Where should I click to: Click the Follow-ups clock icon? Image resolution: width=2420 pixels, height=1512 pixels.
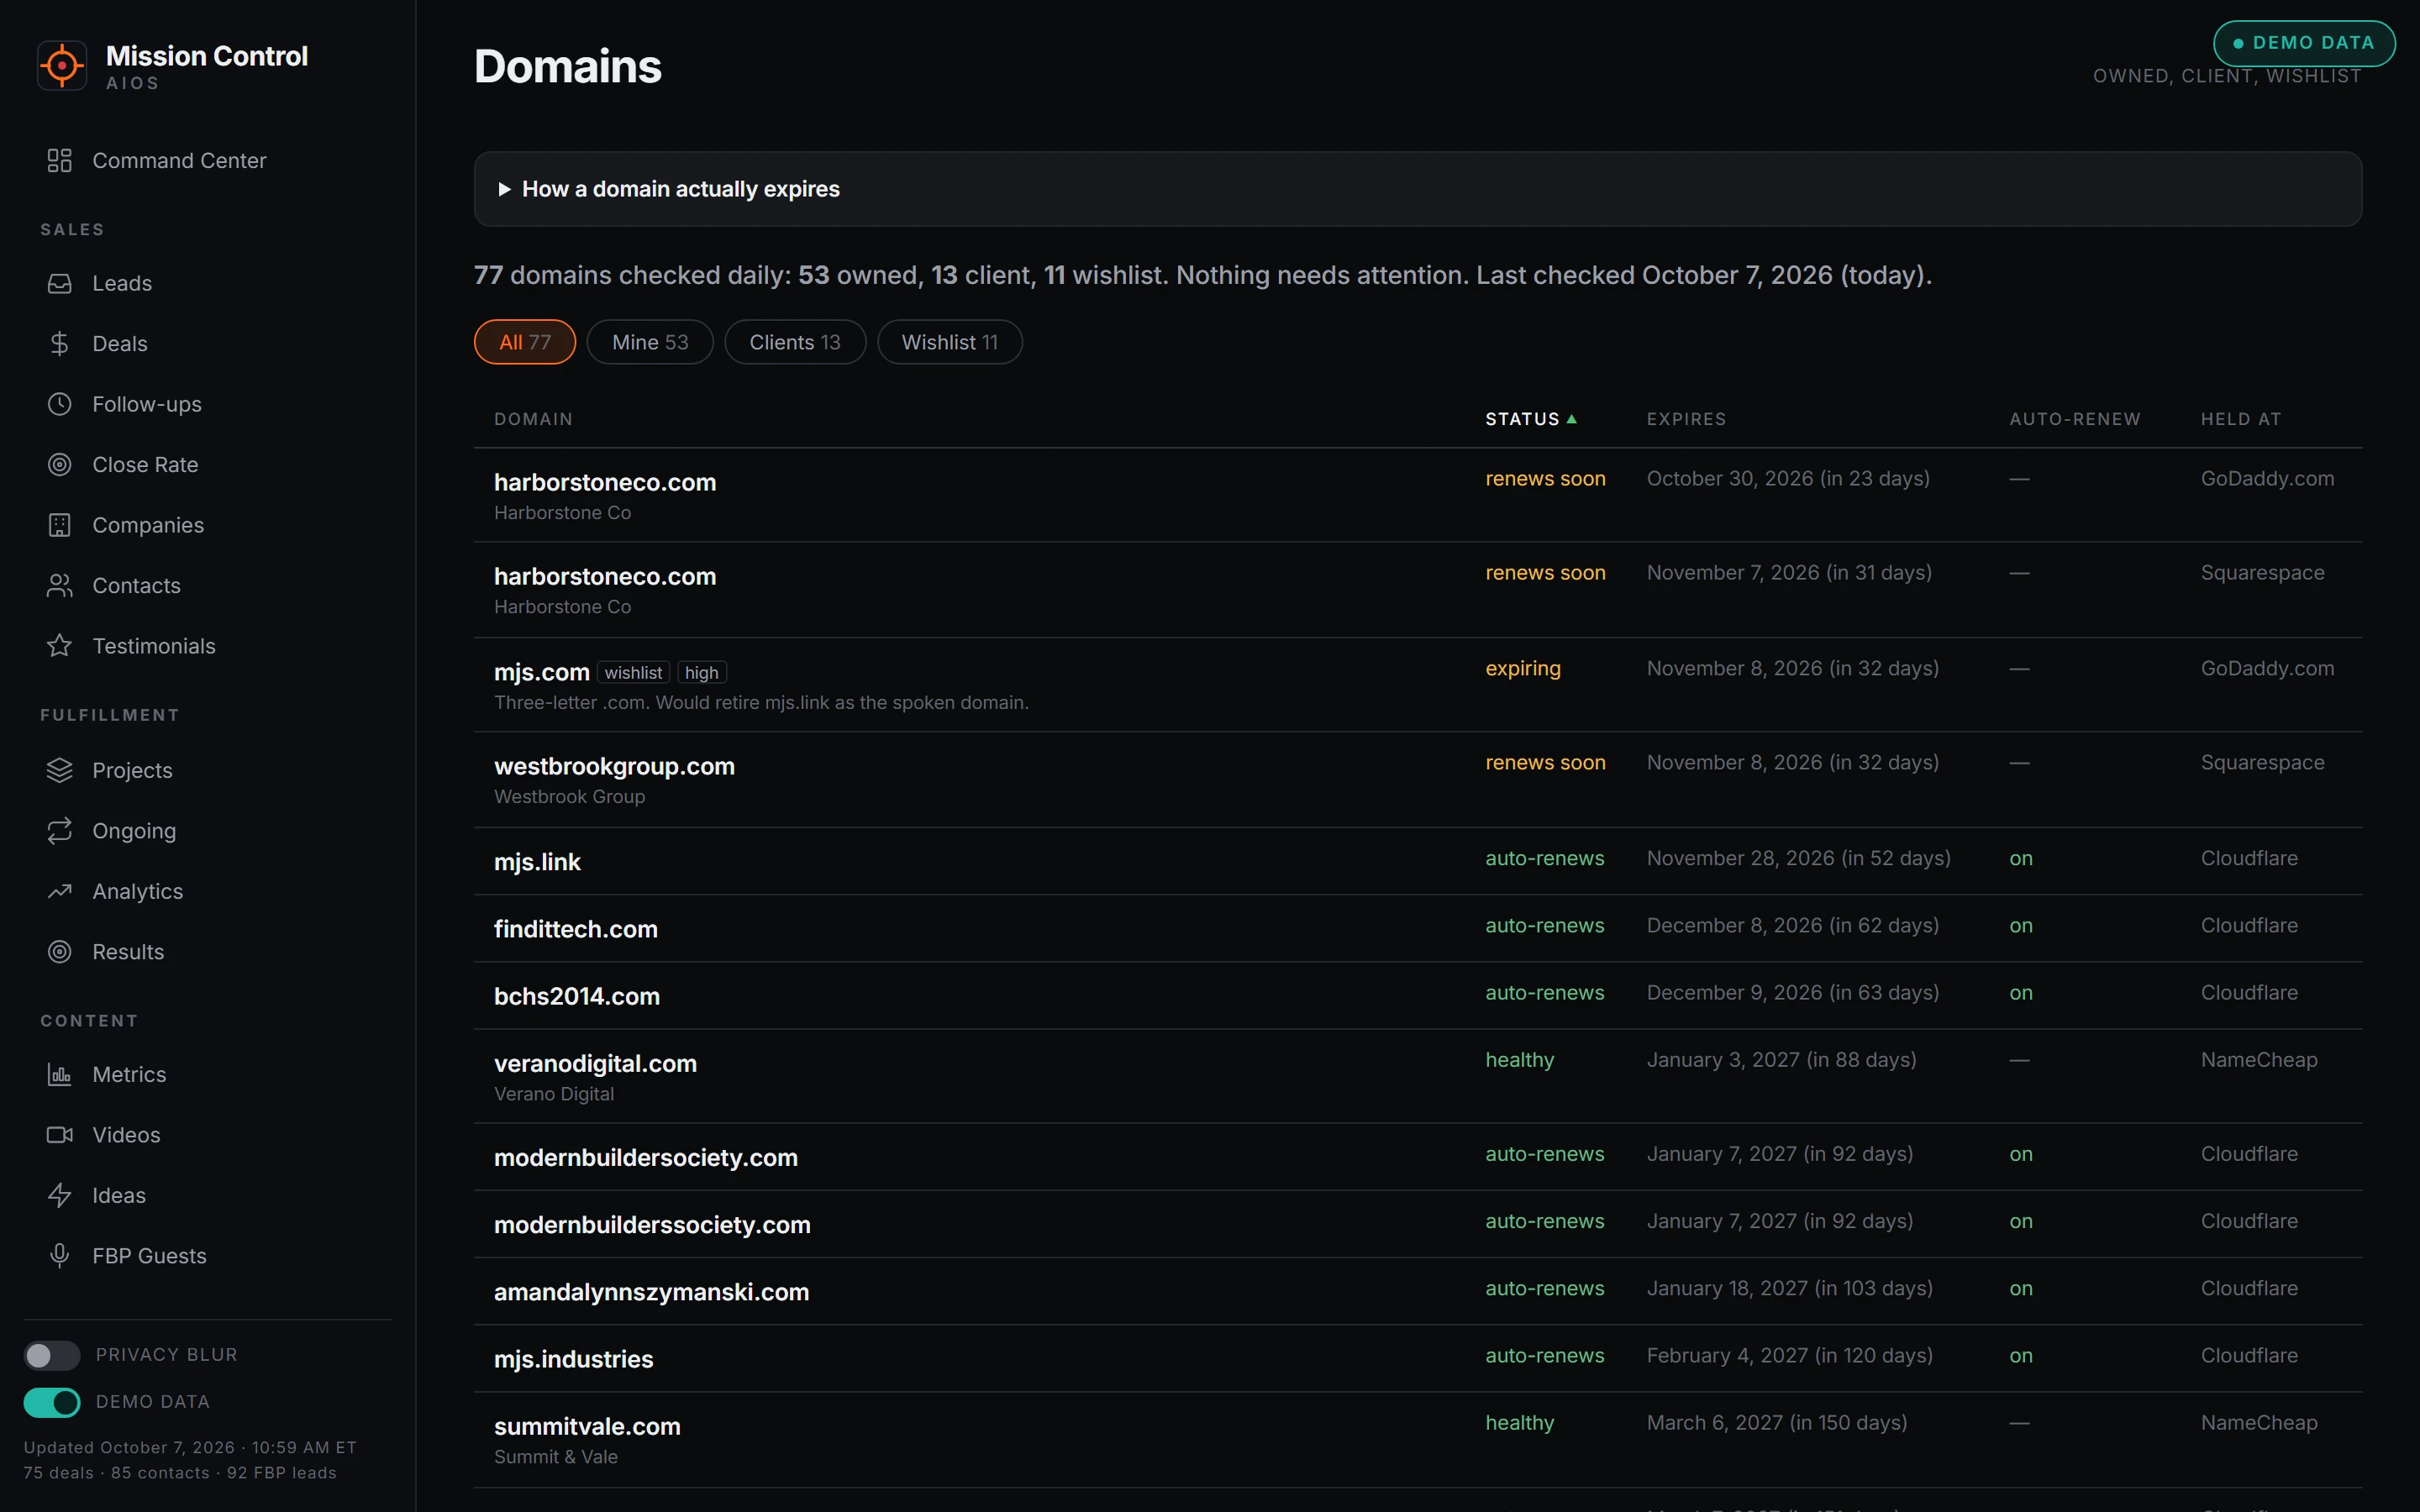tap(60, 404)
